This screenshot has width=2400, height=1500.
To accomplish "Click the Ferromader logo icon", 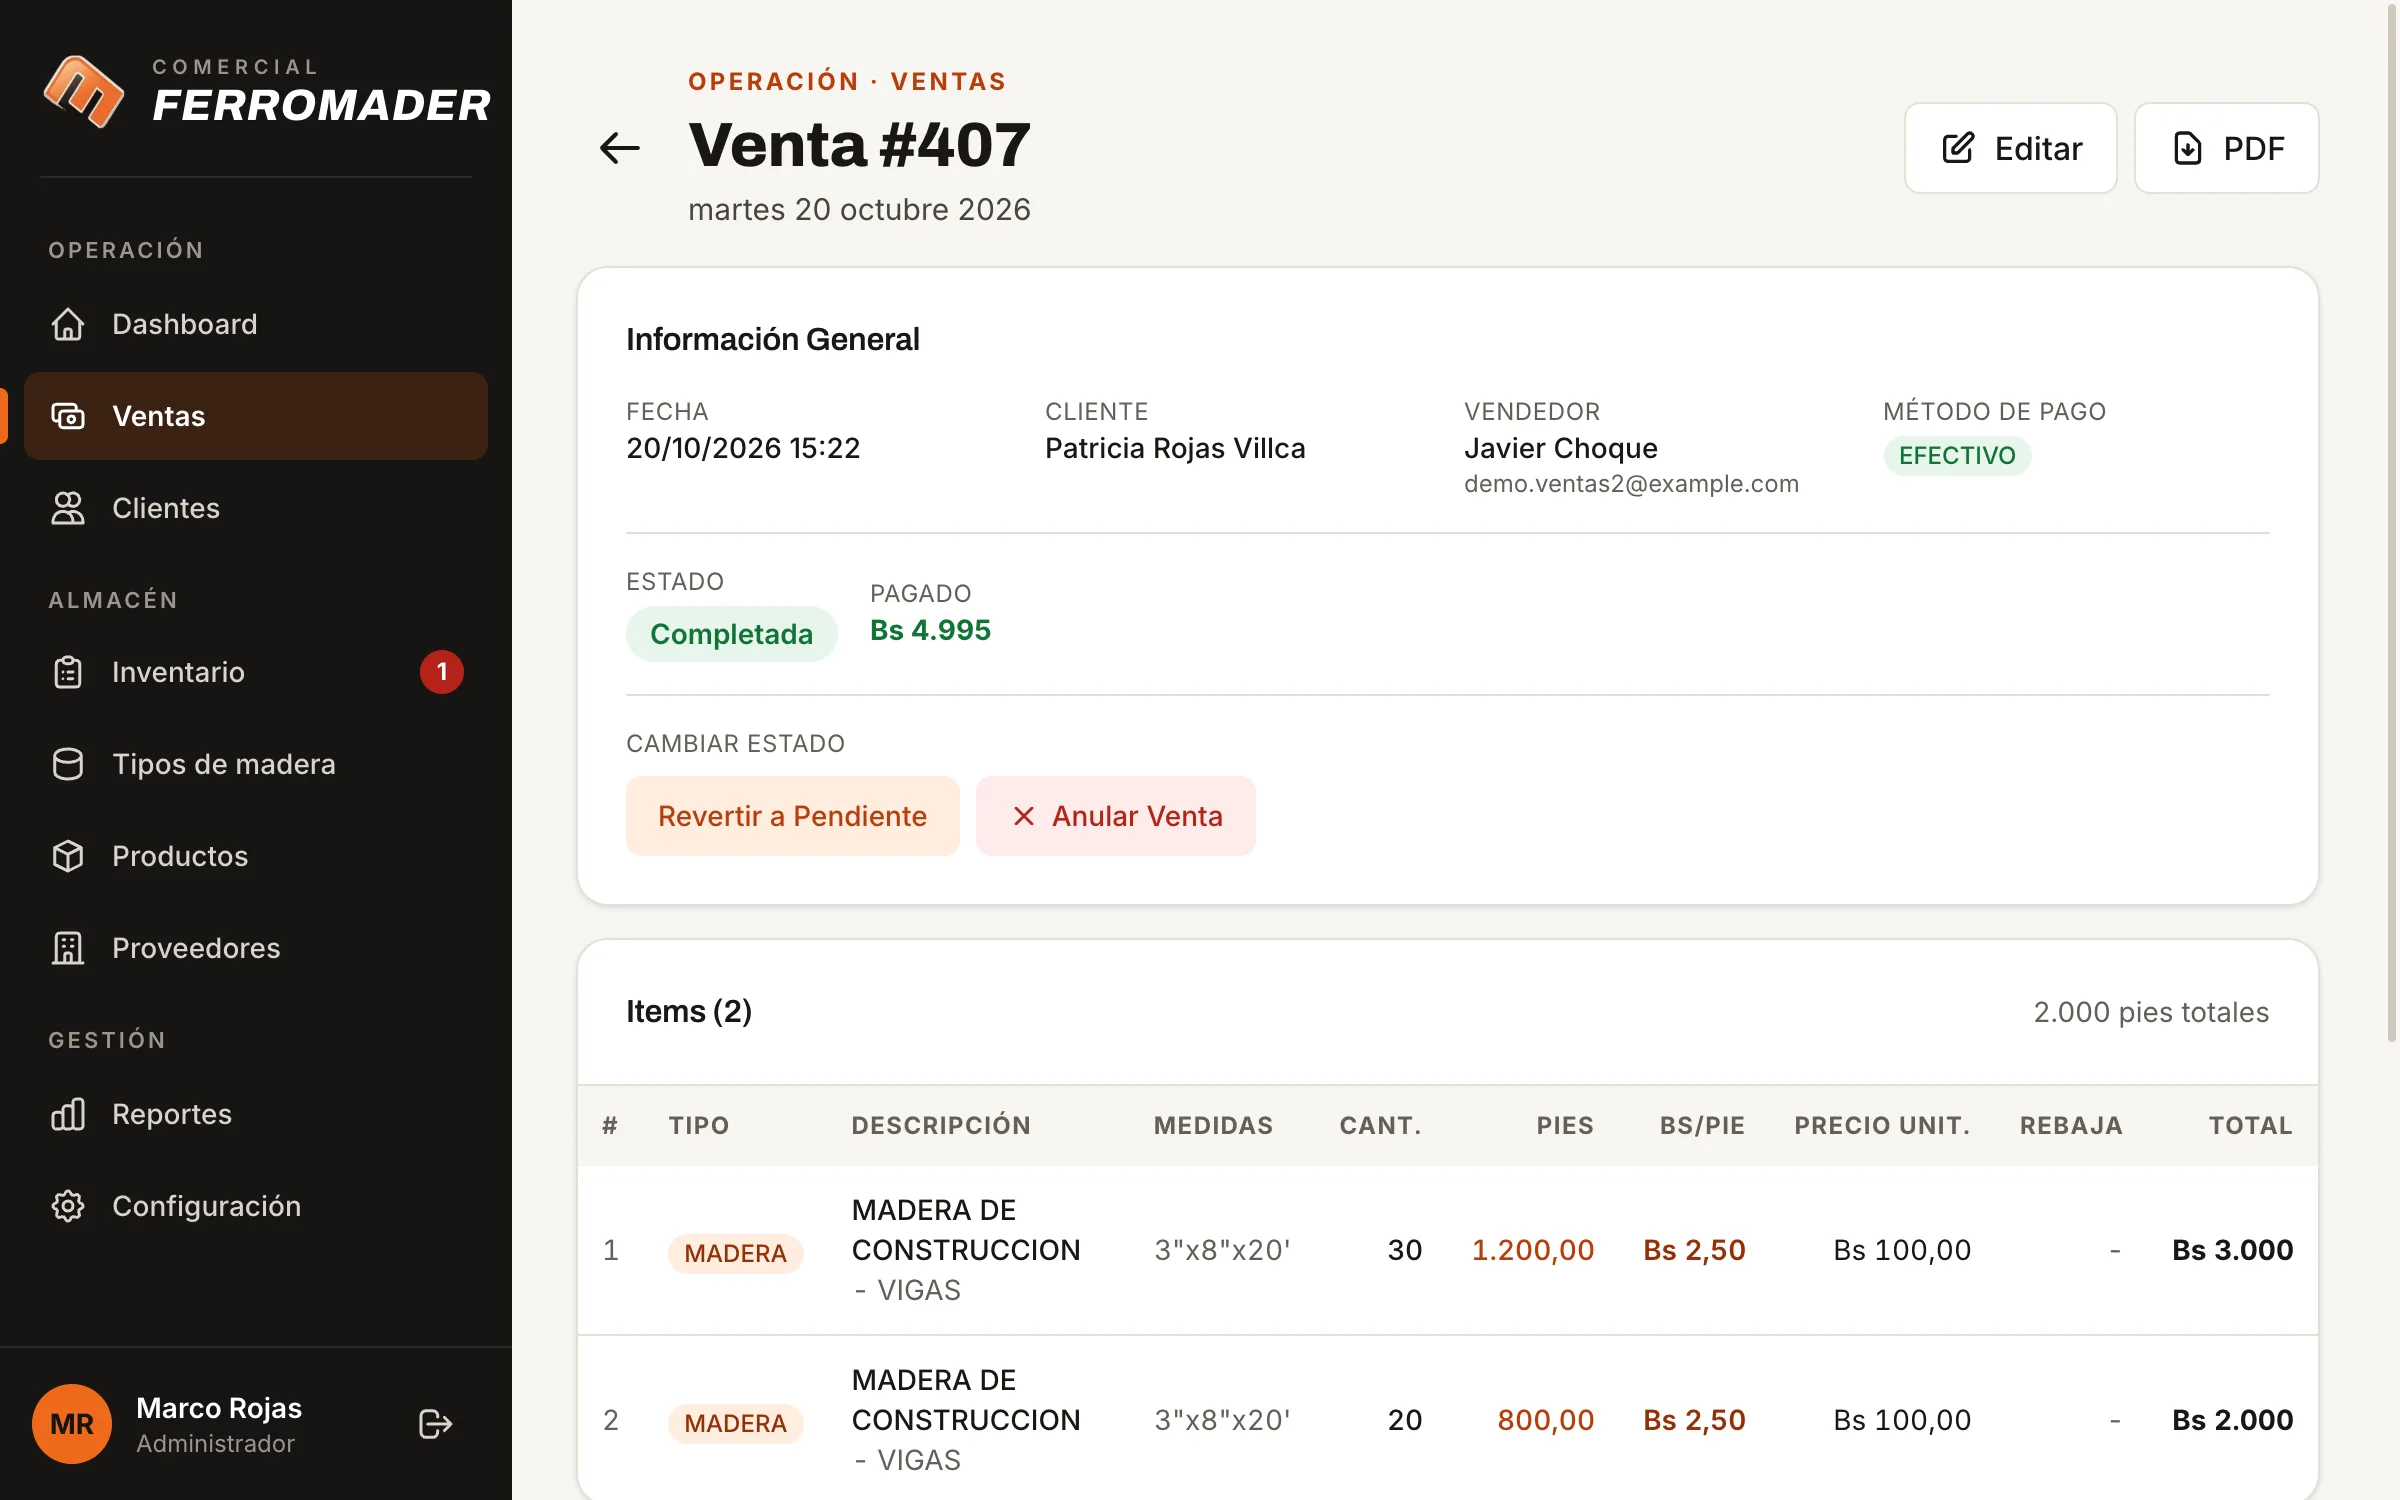I will click(84, 91).
